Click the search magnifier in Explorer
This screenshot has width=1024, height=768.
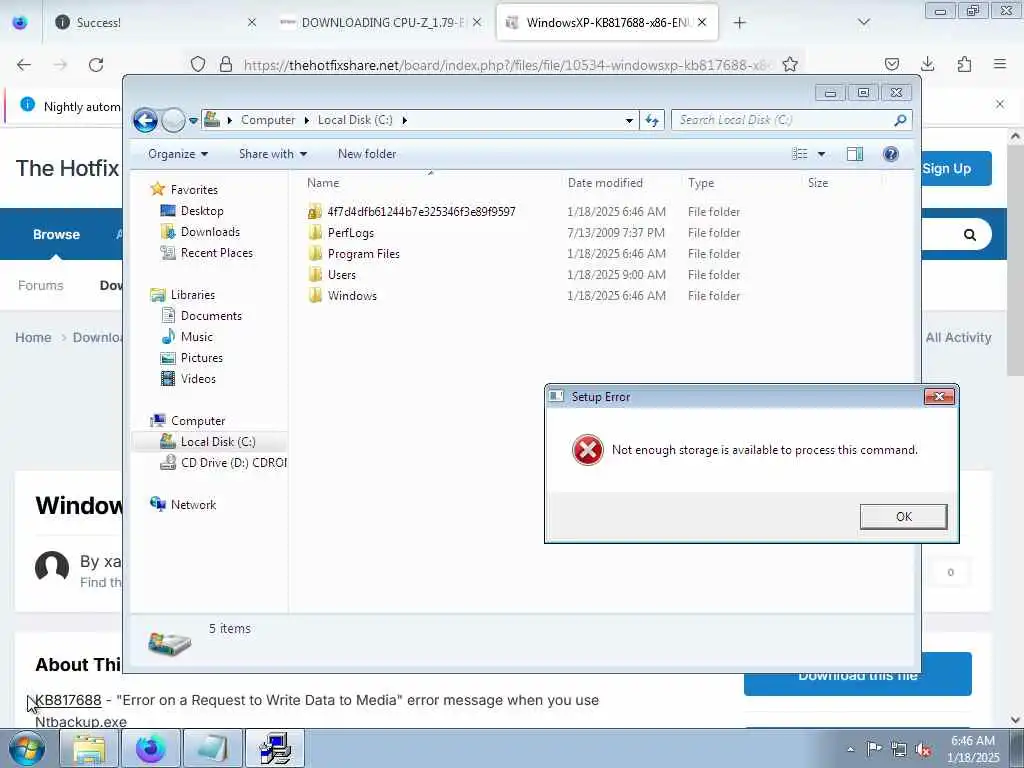pos(901,120)
